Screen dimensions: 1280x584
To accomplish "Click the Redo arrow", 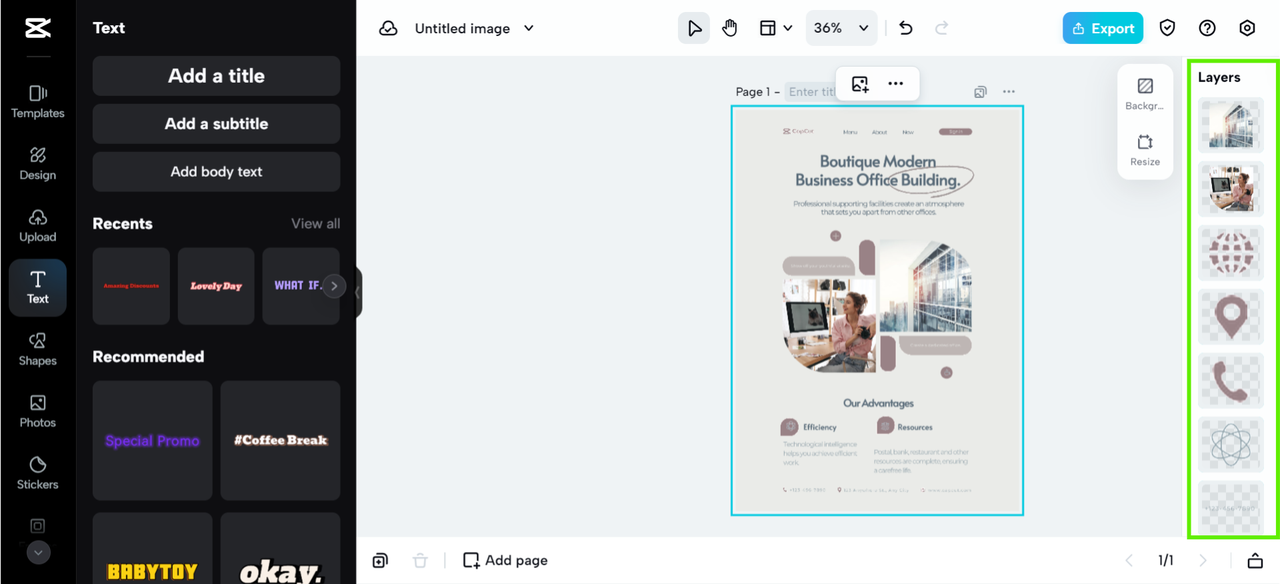I will click(x=941, y=28).
